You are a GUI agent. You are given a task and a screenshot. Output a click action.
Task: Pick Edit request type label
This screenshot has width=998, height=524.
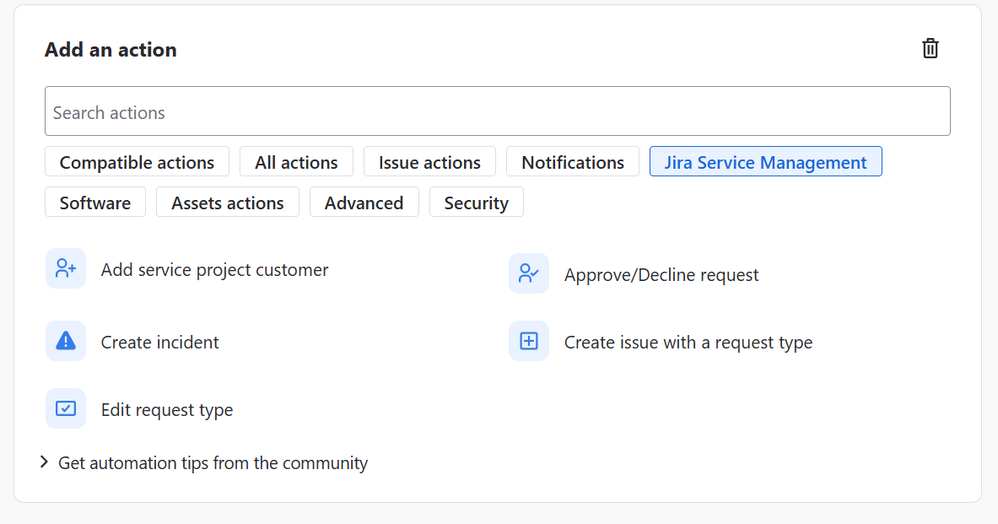click(167, 409)
